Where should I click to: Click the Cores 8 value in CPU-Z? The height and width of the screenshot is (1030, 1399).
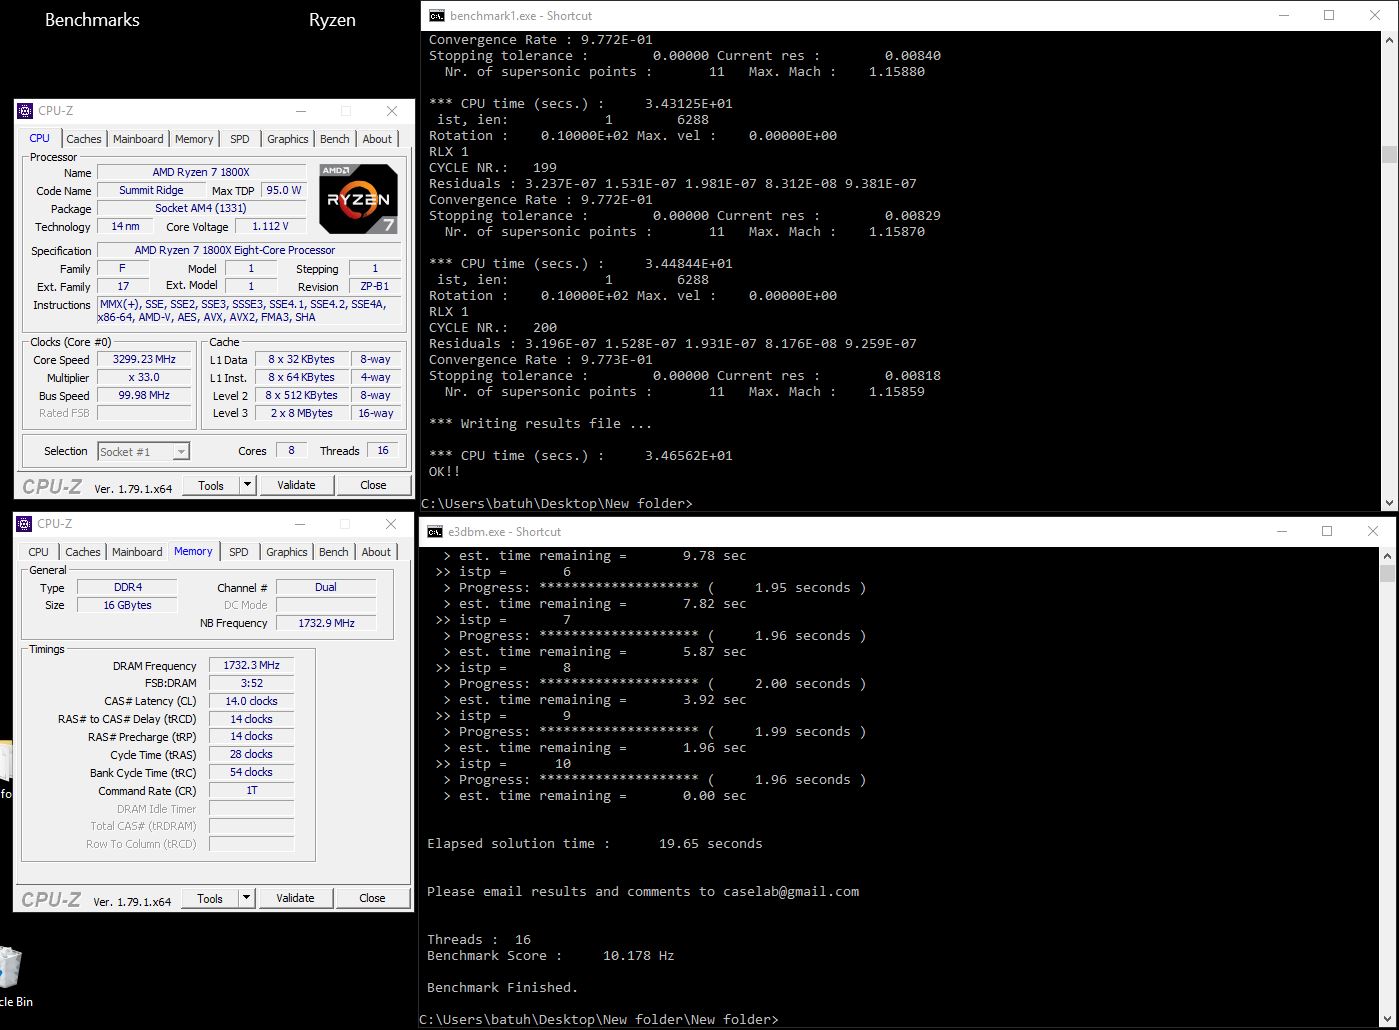[291, 451]
